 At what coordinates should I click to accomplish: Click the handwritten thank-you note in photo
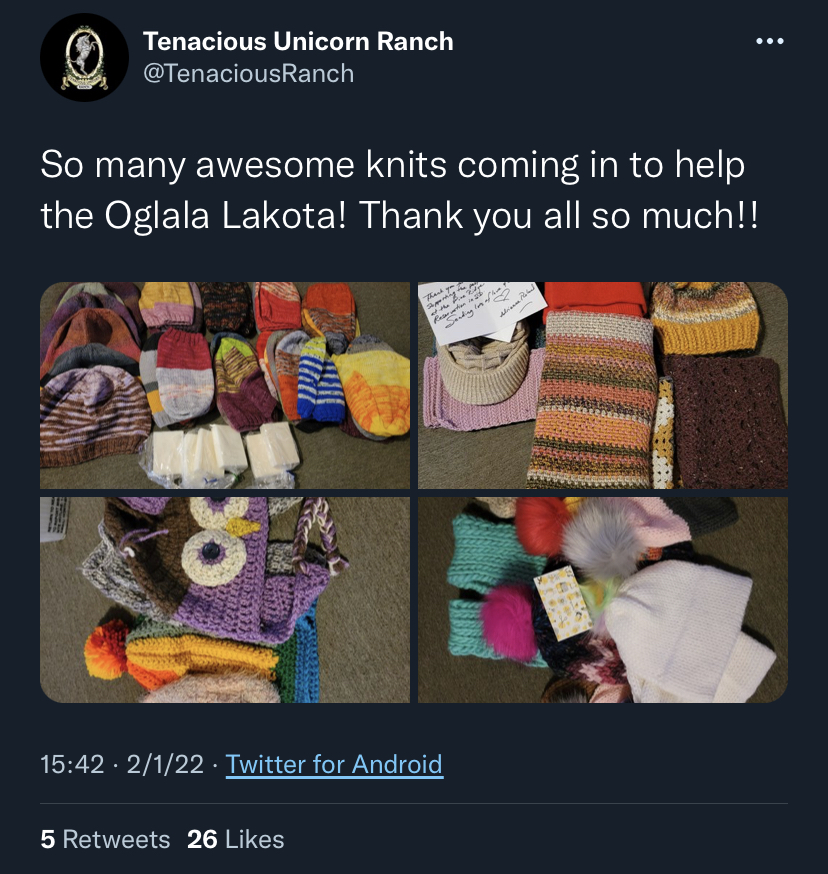[x=480, y=312]
